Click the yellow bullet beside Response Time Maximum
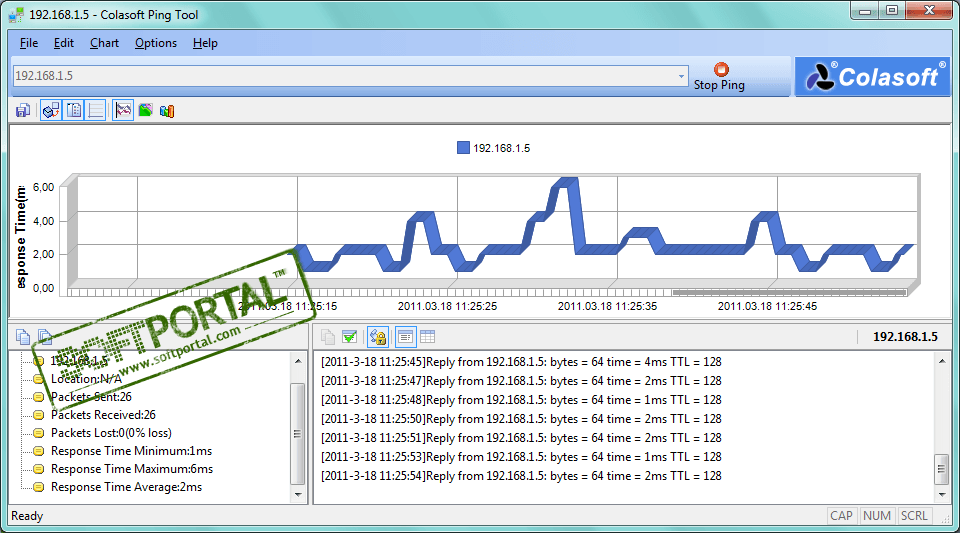 tap(39, 469)
